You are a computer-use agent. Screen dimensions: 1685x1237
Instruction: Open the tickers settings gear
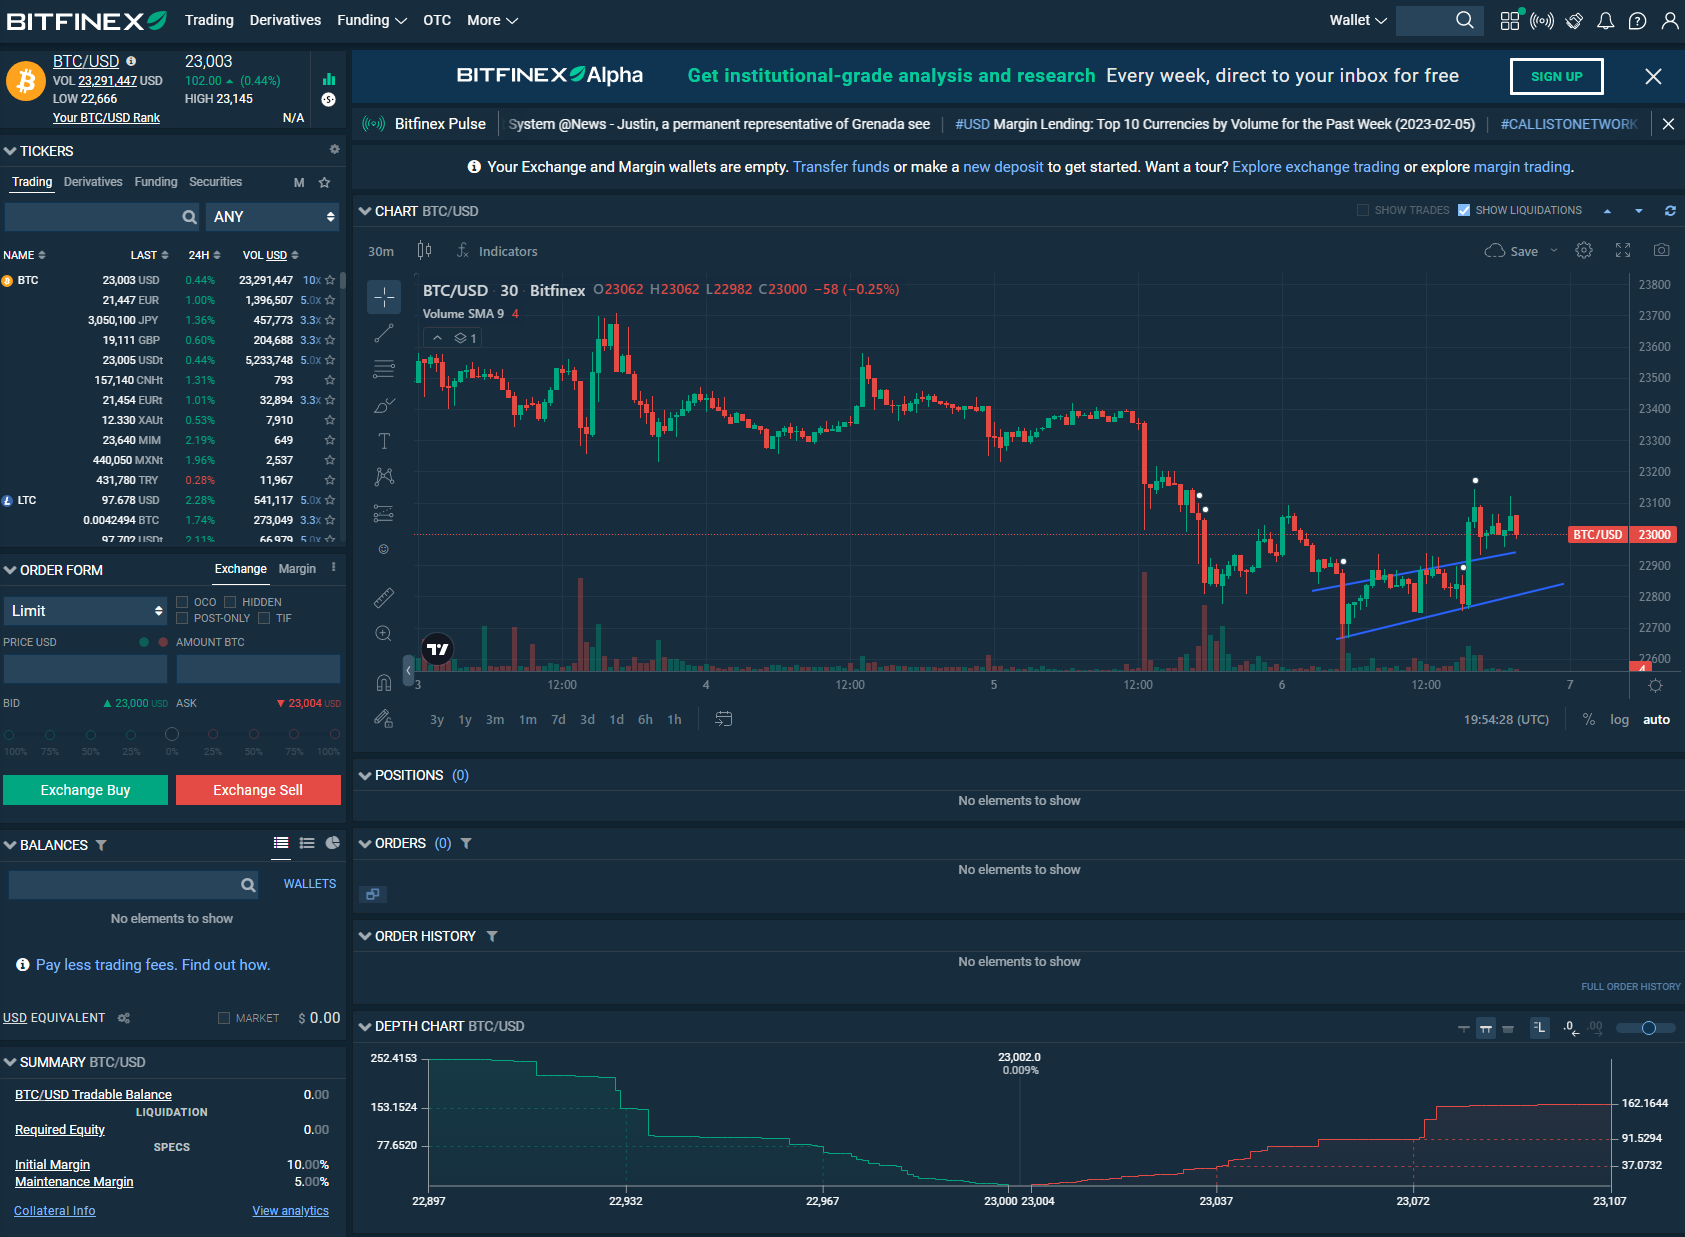point(335,149)
